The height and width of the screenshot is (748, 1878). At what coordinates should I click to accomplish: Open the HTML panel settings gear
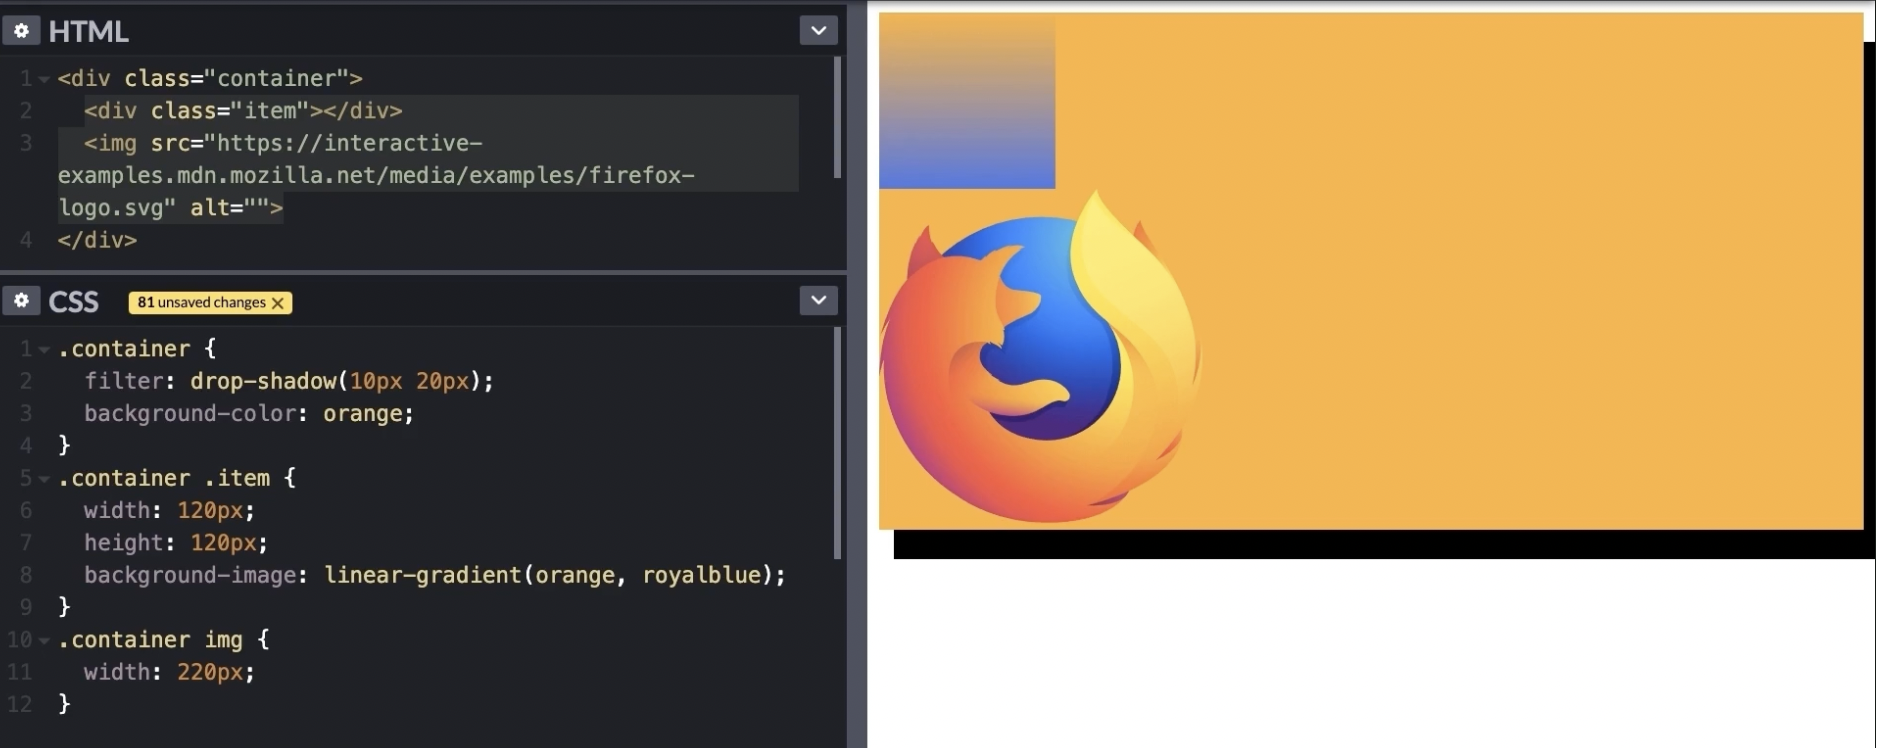21,31
